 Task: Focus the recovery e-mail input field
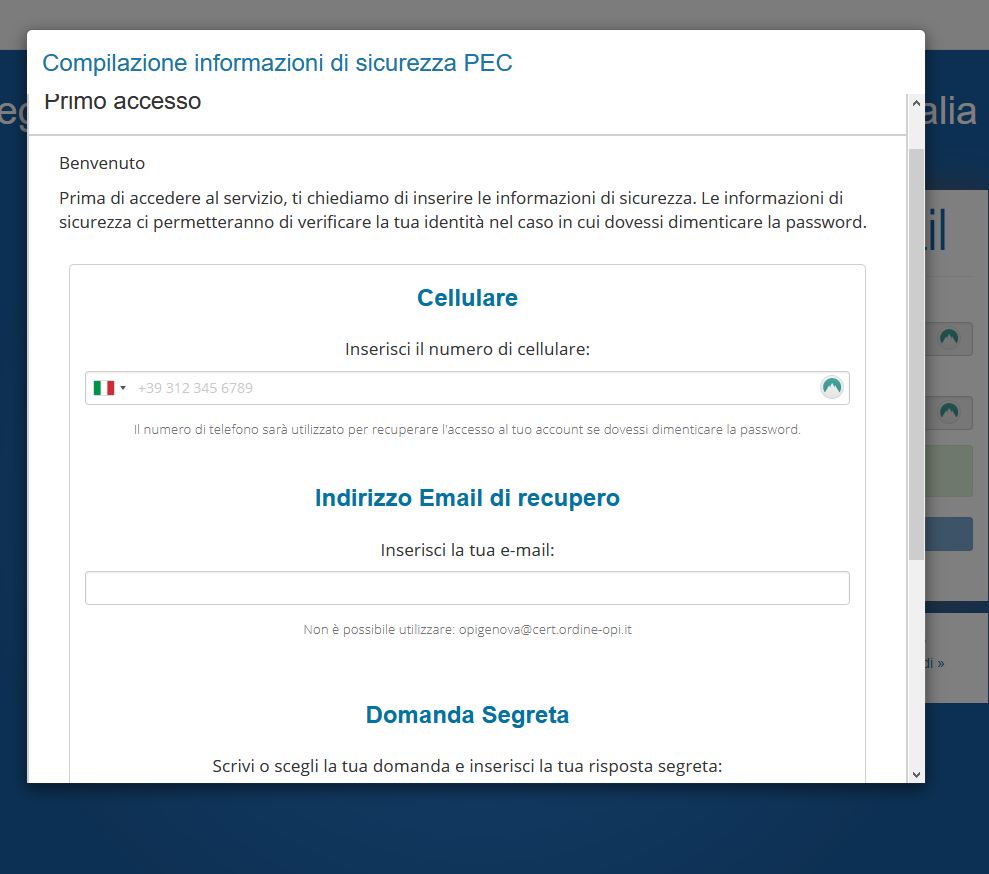[x=467, y=588]
